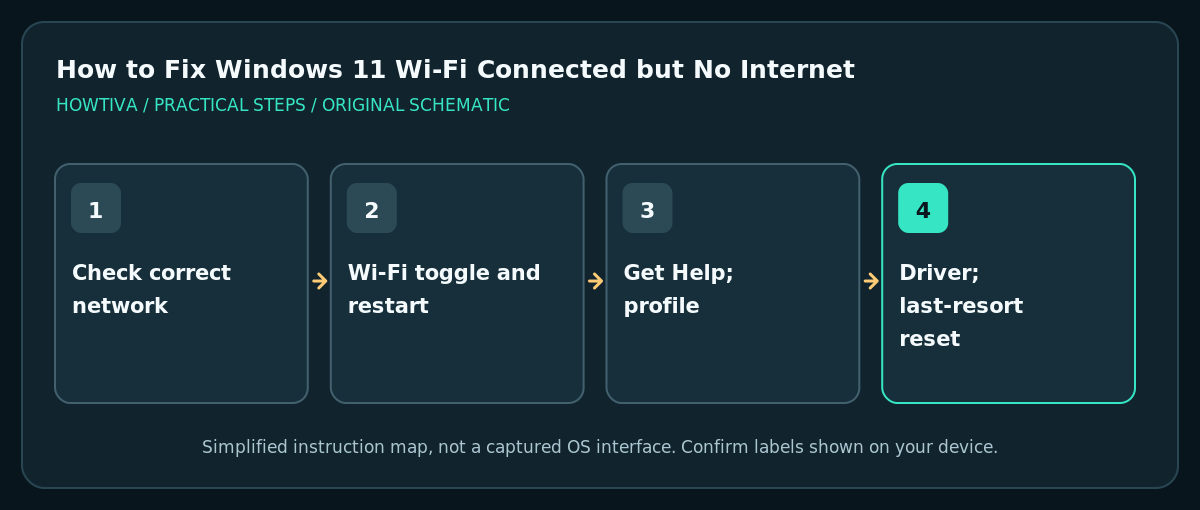1200x510 pixels.
Task: Open the first step card
Action: tap(181, 283)
